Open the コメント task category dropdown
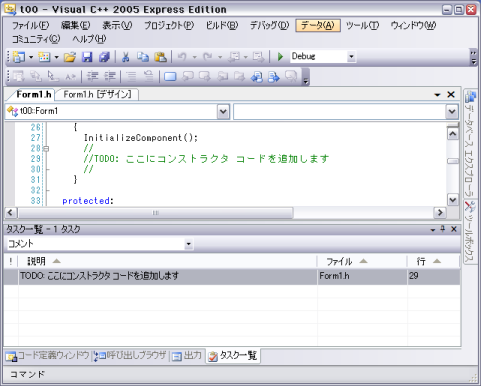 pos(189,244)
